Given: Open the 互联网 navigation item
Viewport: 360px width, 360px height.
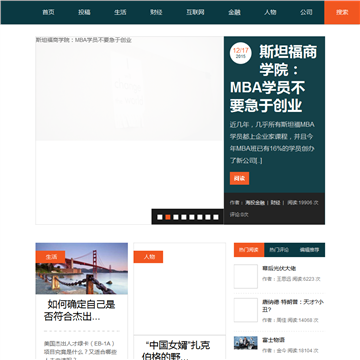Looking at the screenshot, I should 195,12.
